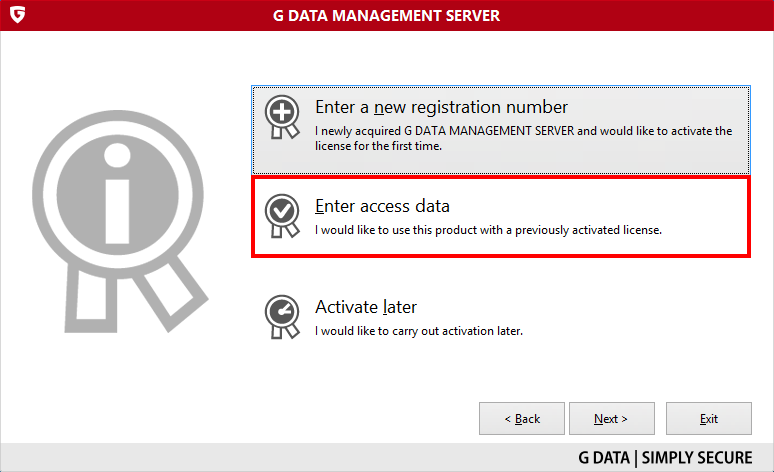Viewport: 774px width, 472px height.
Task: Click the white letter i inside large badge
Action: 117,194
